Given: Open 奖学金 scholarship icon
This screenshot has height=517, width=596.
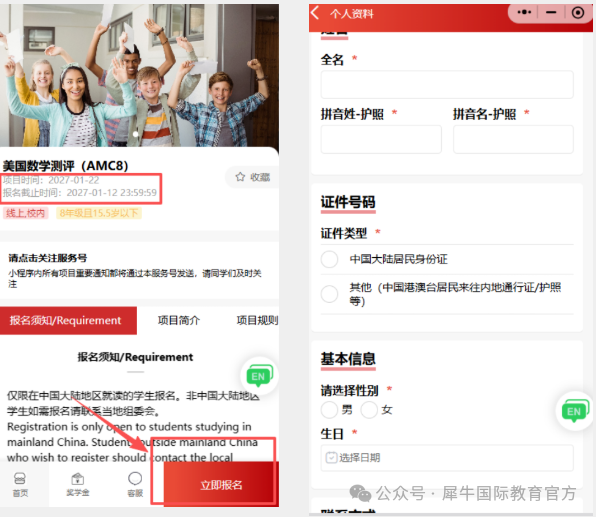Looking at the screenshot, I should coord(78,485).
